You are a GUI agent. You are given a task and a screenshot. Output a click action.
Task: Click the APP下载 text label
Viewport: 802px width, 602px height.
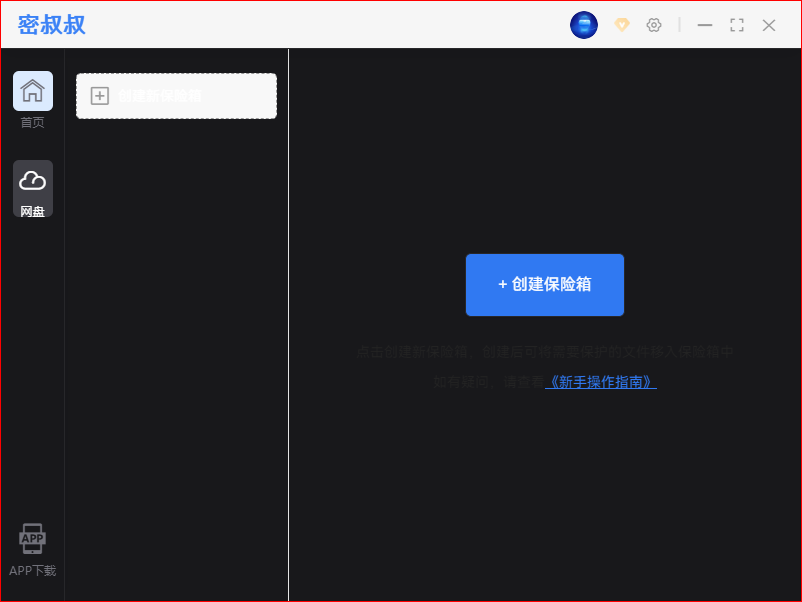(33, 571)
